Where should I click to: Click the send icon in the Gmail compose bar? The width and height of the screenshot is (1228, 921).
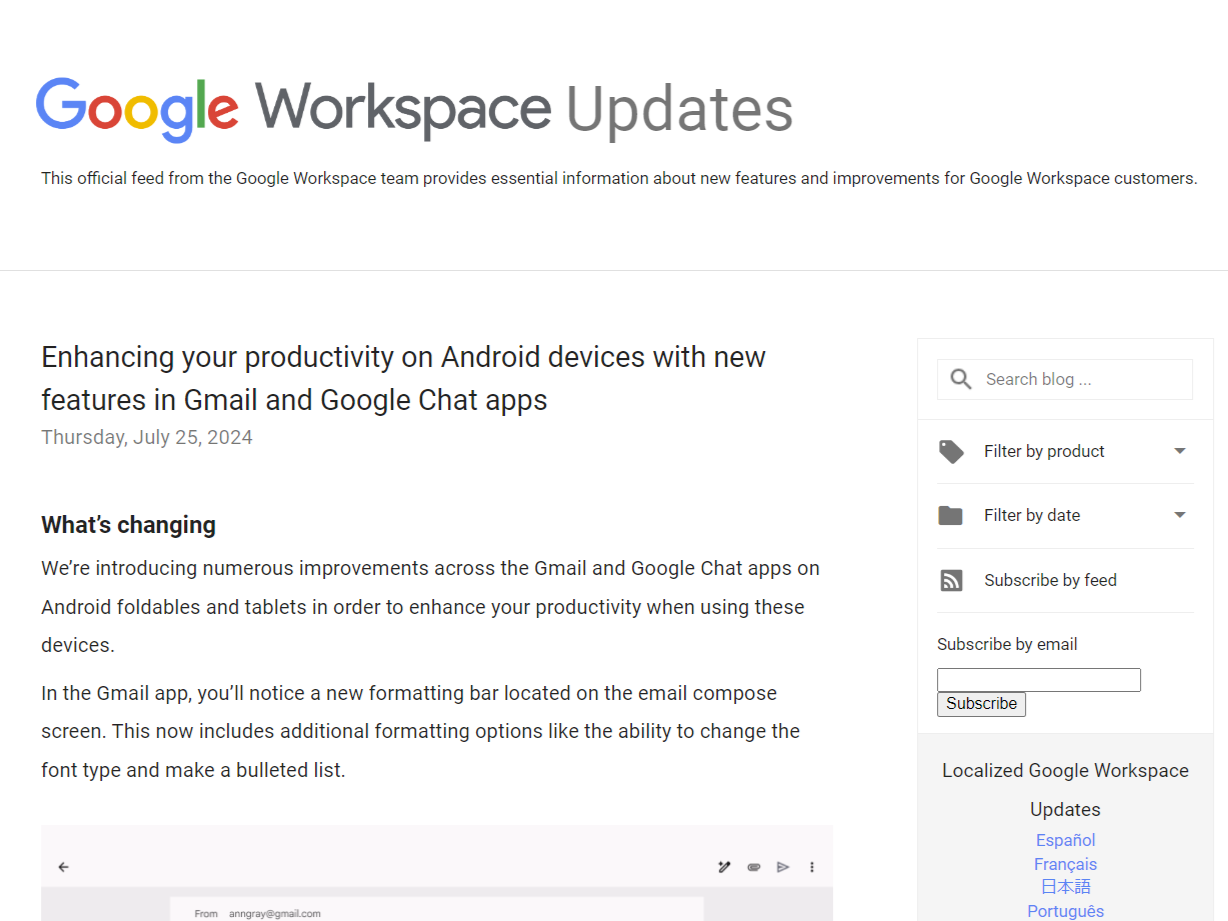click(783, 867)
